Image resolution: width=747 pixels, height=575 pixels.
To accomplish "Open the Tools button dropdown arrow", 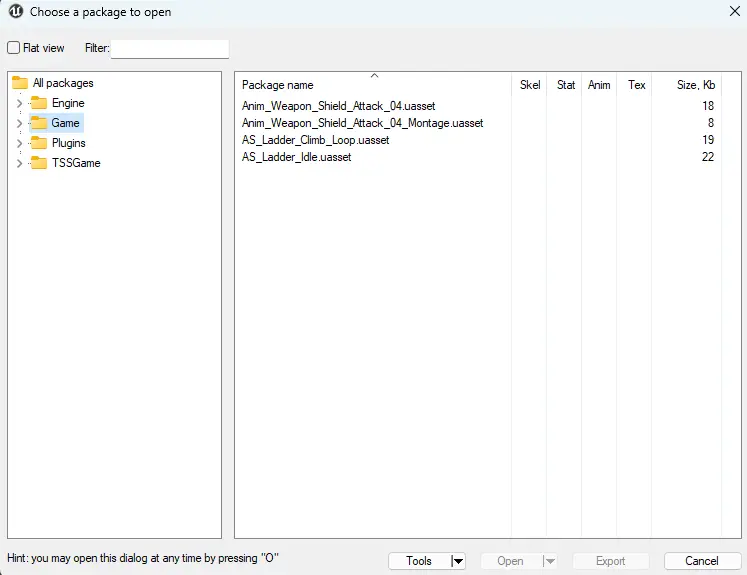I will tap(457, 561).
